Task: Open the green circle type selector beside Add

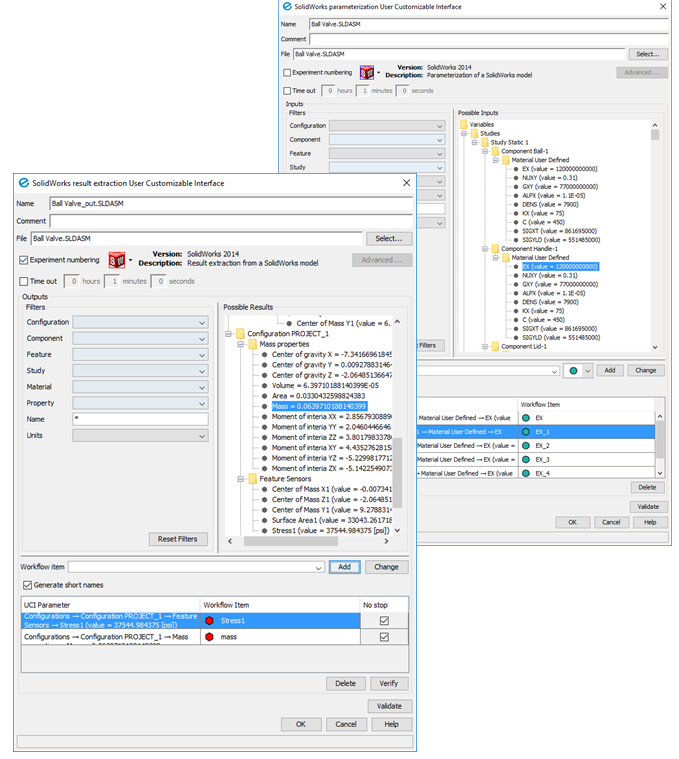Action: pyautogui.click(x=586, y=370)
